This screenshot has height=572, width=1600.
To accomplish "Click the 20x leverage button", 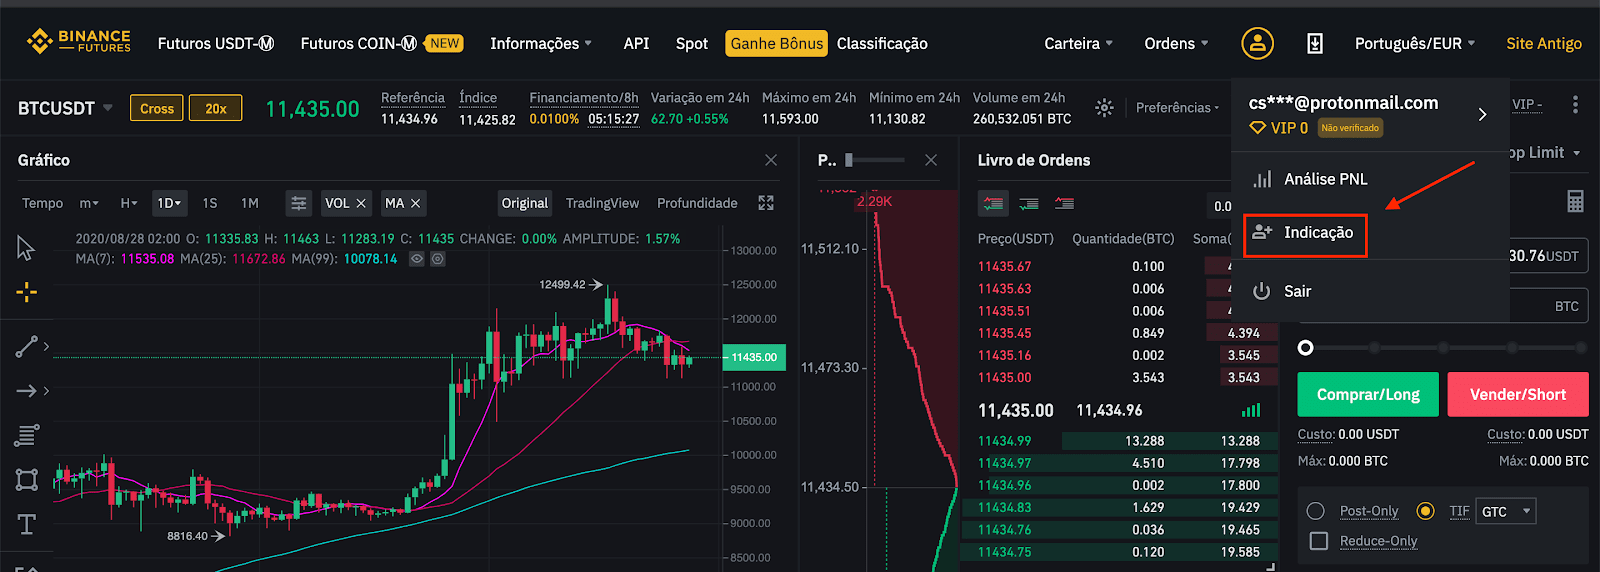I will [x=215, y=108].
